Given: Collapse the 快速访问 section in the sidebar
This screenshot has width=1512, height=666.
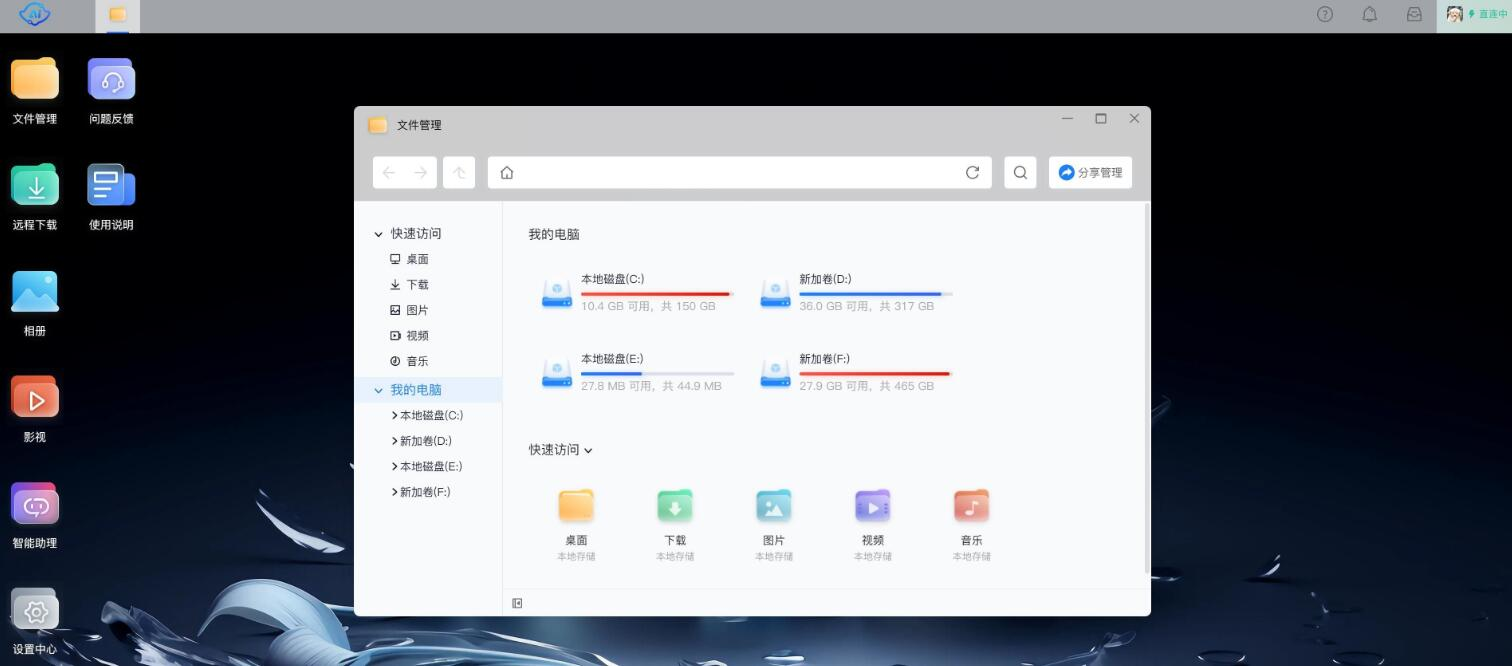Looking at the screenshot, I should 378,233.
